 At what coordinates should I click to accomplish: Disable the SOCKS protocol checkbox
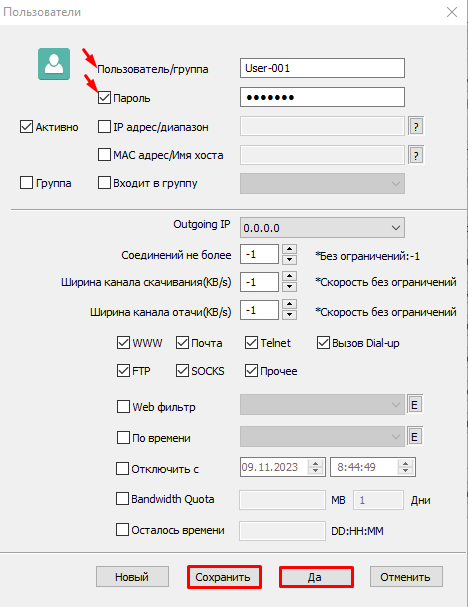182,370
